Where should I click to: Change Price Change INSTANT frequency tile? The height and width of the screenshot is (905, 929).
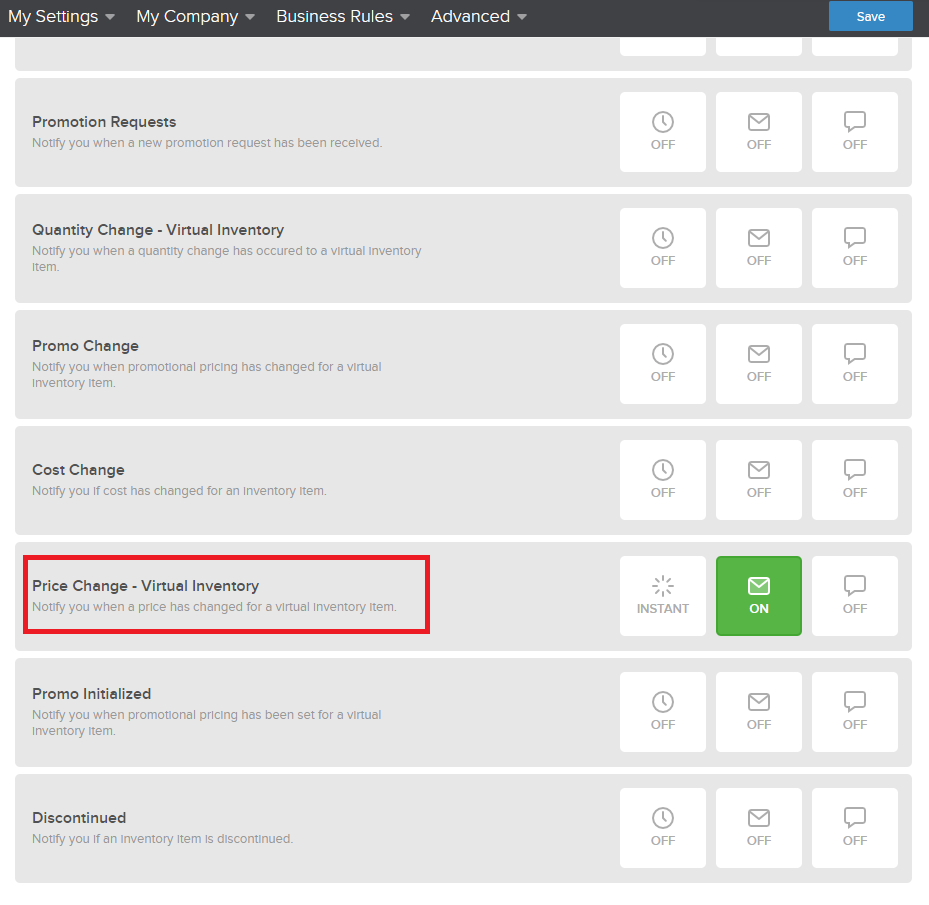point(662,596)
